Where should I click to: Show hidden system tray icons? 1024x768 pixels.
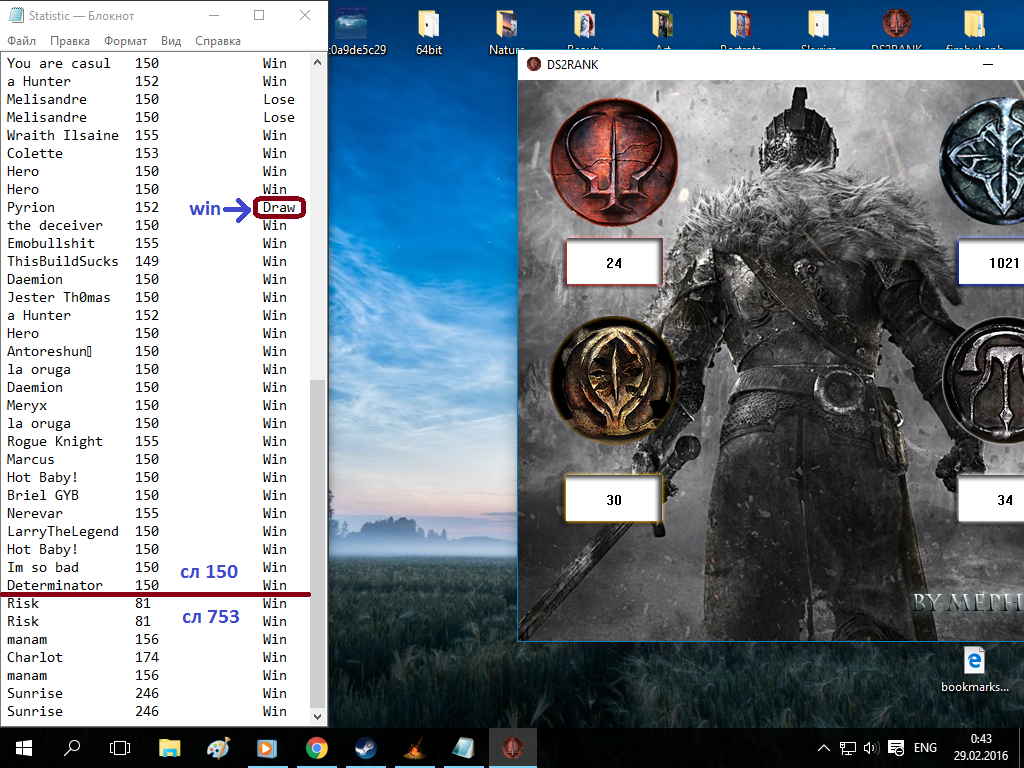pyautogui.click(x=824, y=748)
